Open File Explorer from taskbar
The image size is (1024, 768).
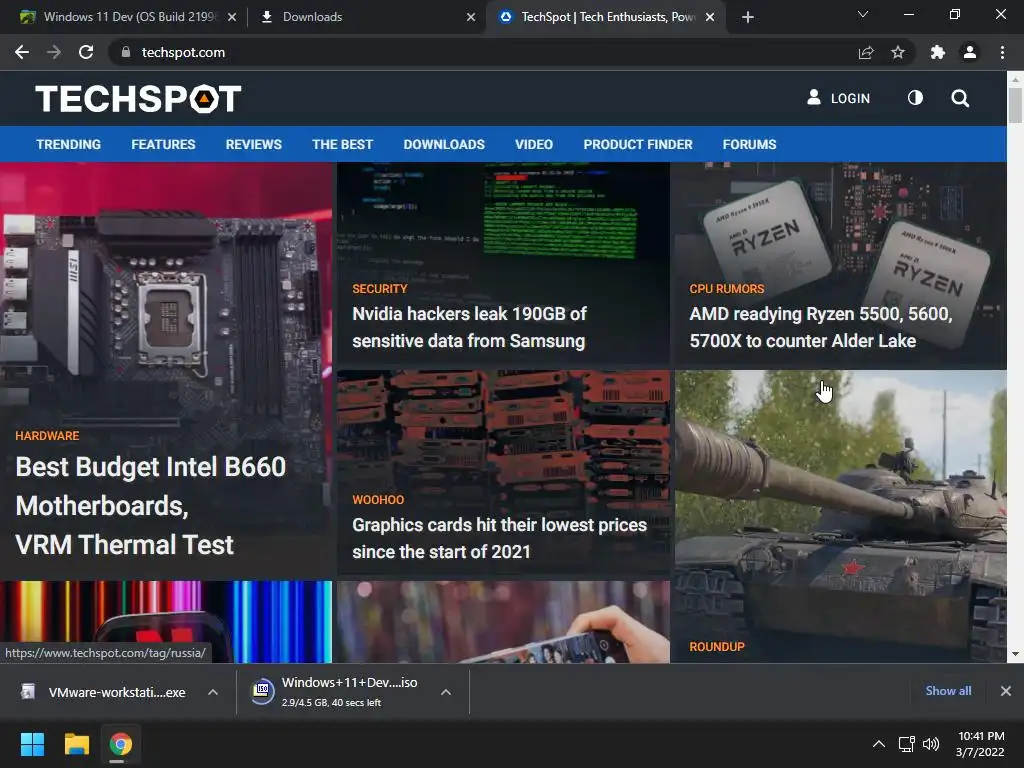pos(76,744)
